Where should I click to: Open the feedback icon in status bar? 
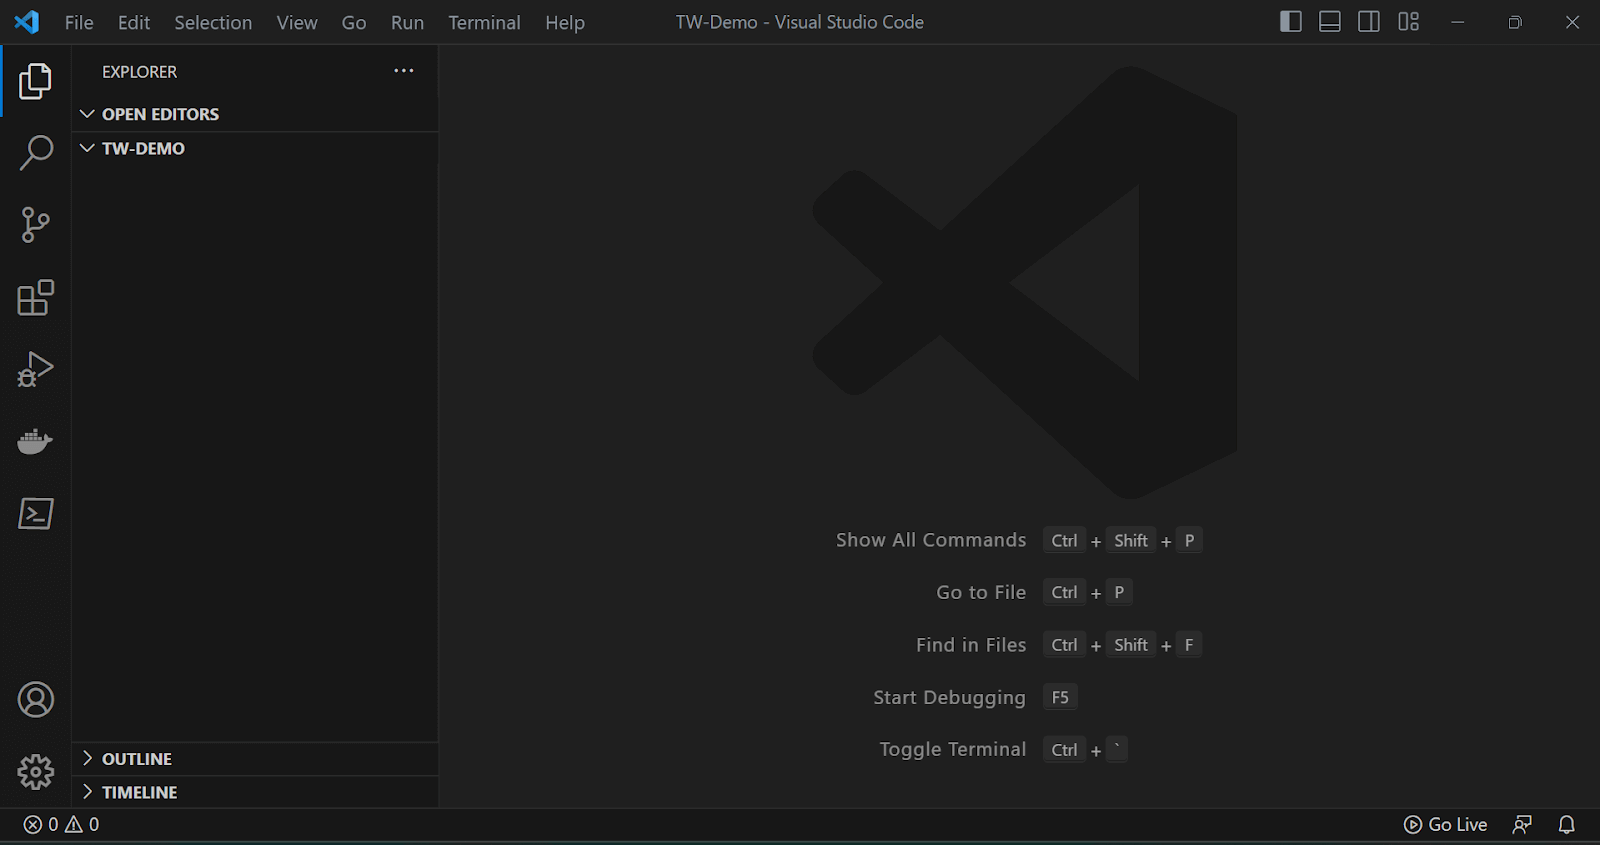click(x=1522, y=825)
